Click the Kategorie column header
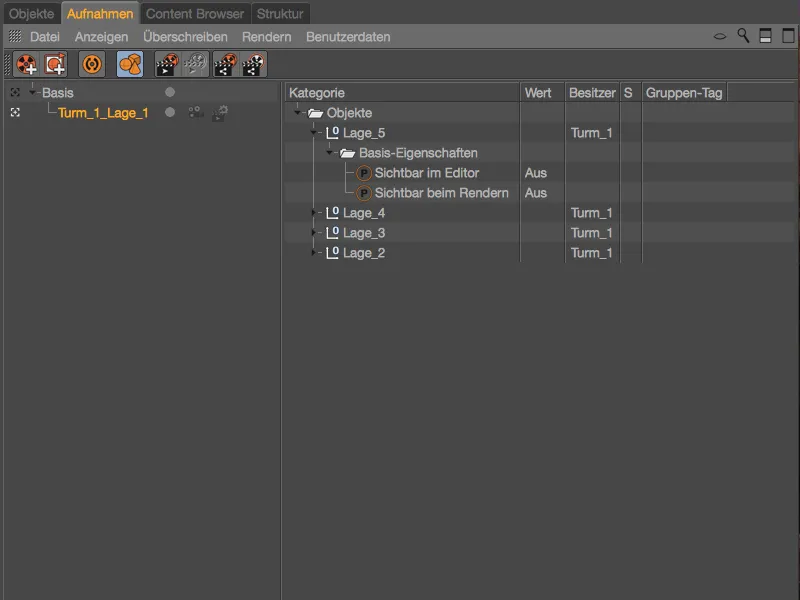 pos(403,93)
